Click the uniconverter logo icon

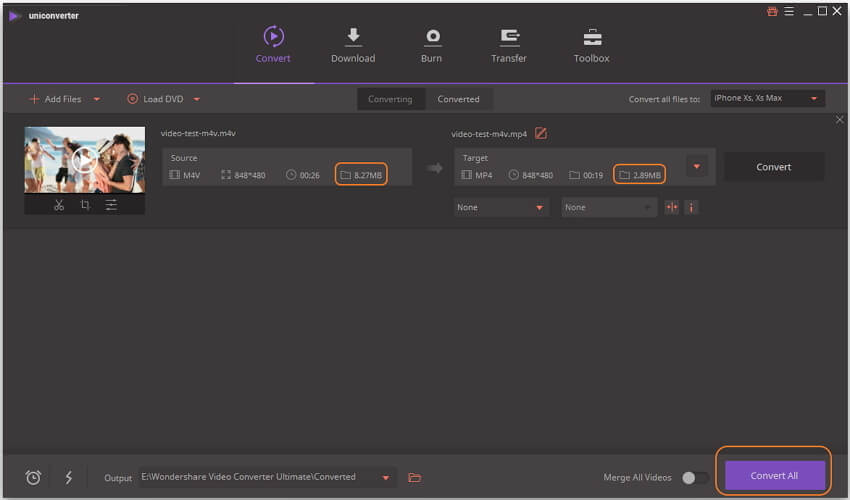coord(15,16)
